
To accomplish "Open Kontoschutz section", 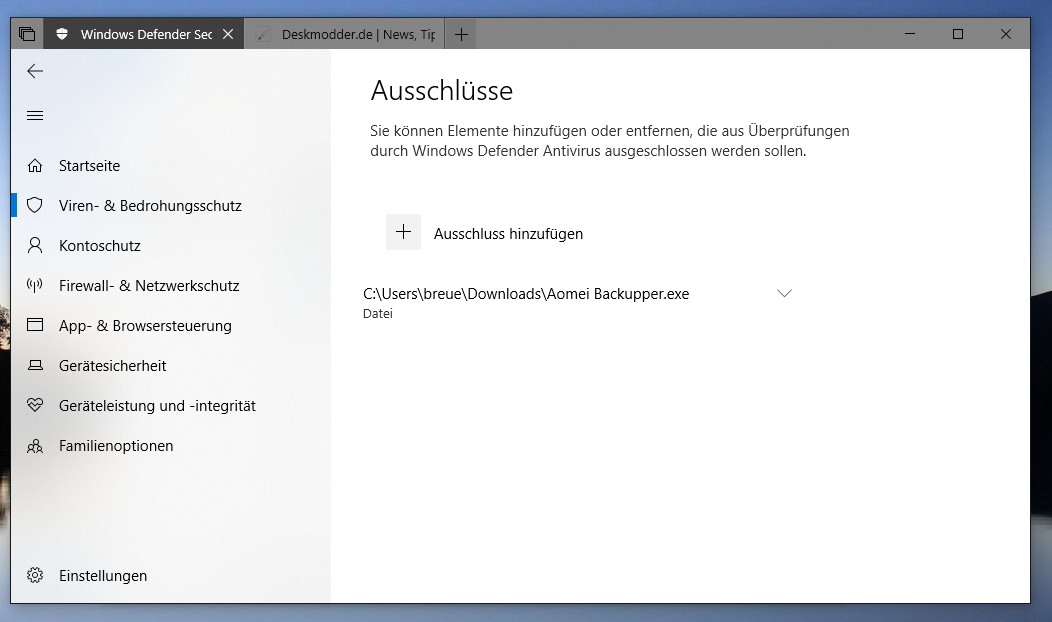I will [100, 246].
